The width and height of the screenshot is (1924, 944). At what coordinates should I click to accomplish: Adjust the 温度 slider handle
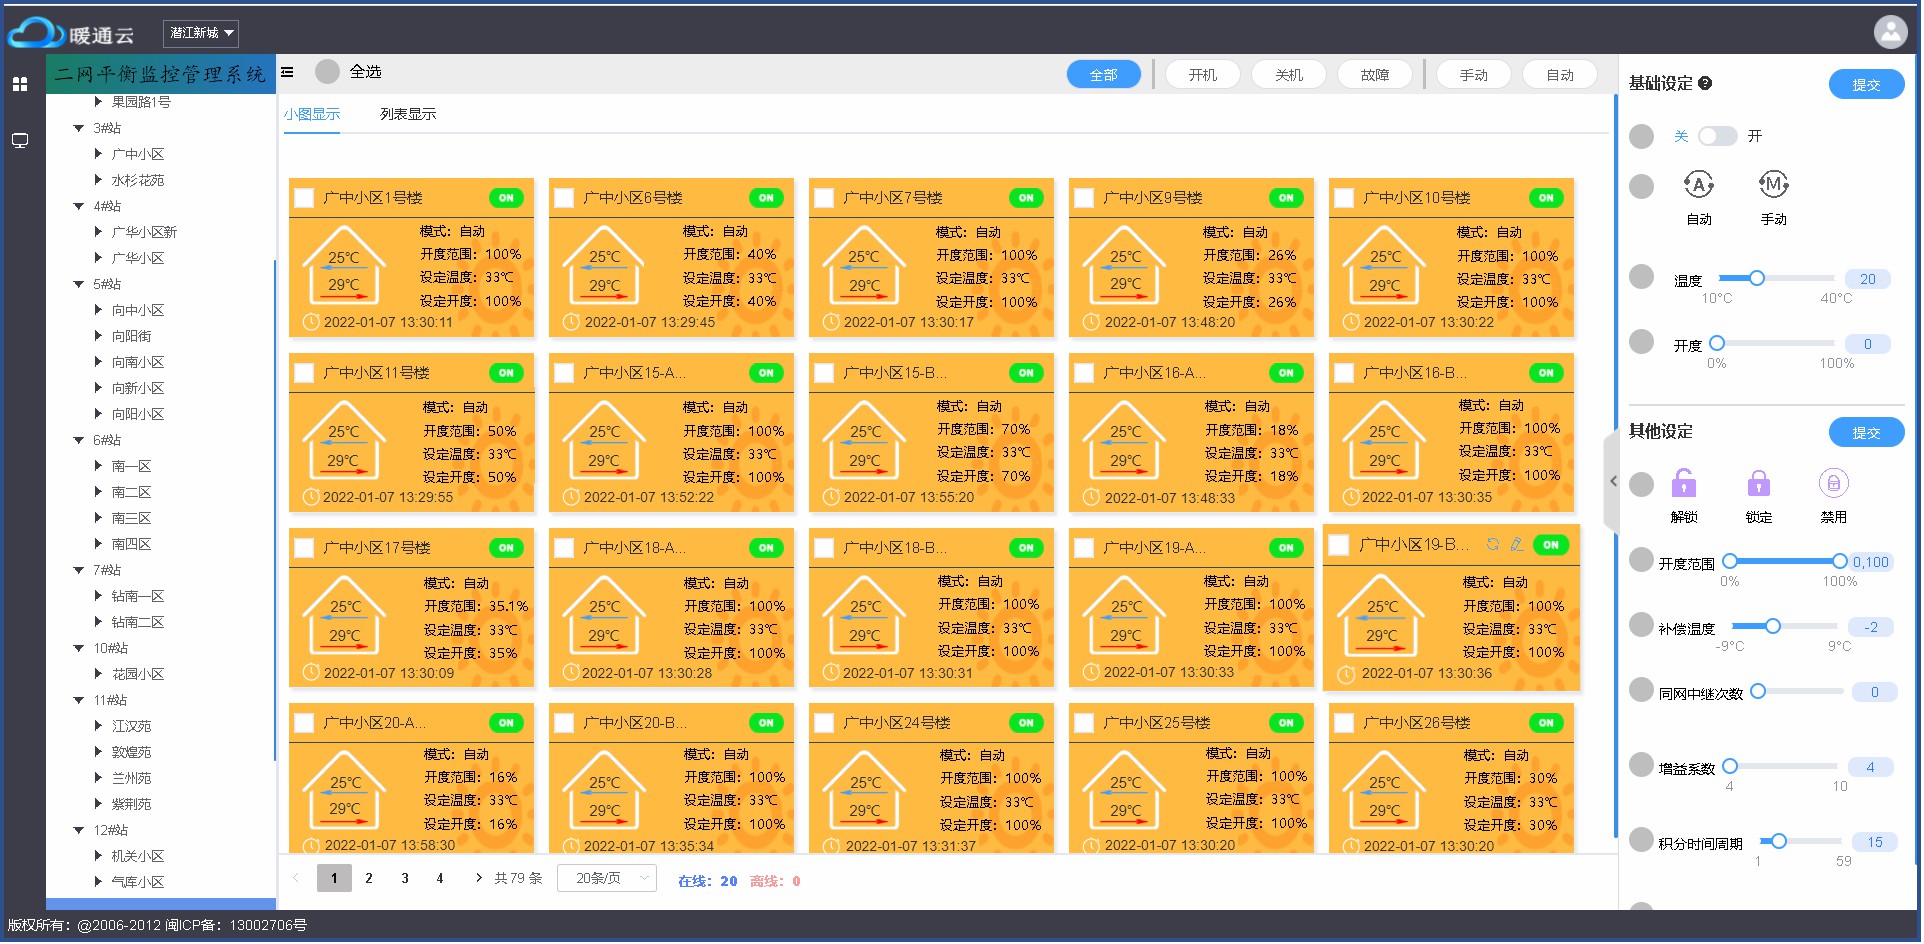pos(1756,278)
